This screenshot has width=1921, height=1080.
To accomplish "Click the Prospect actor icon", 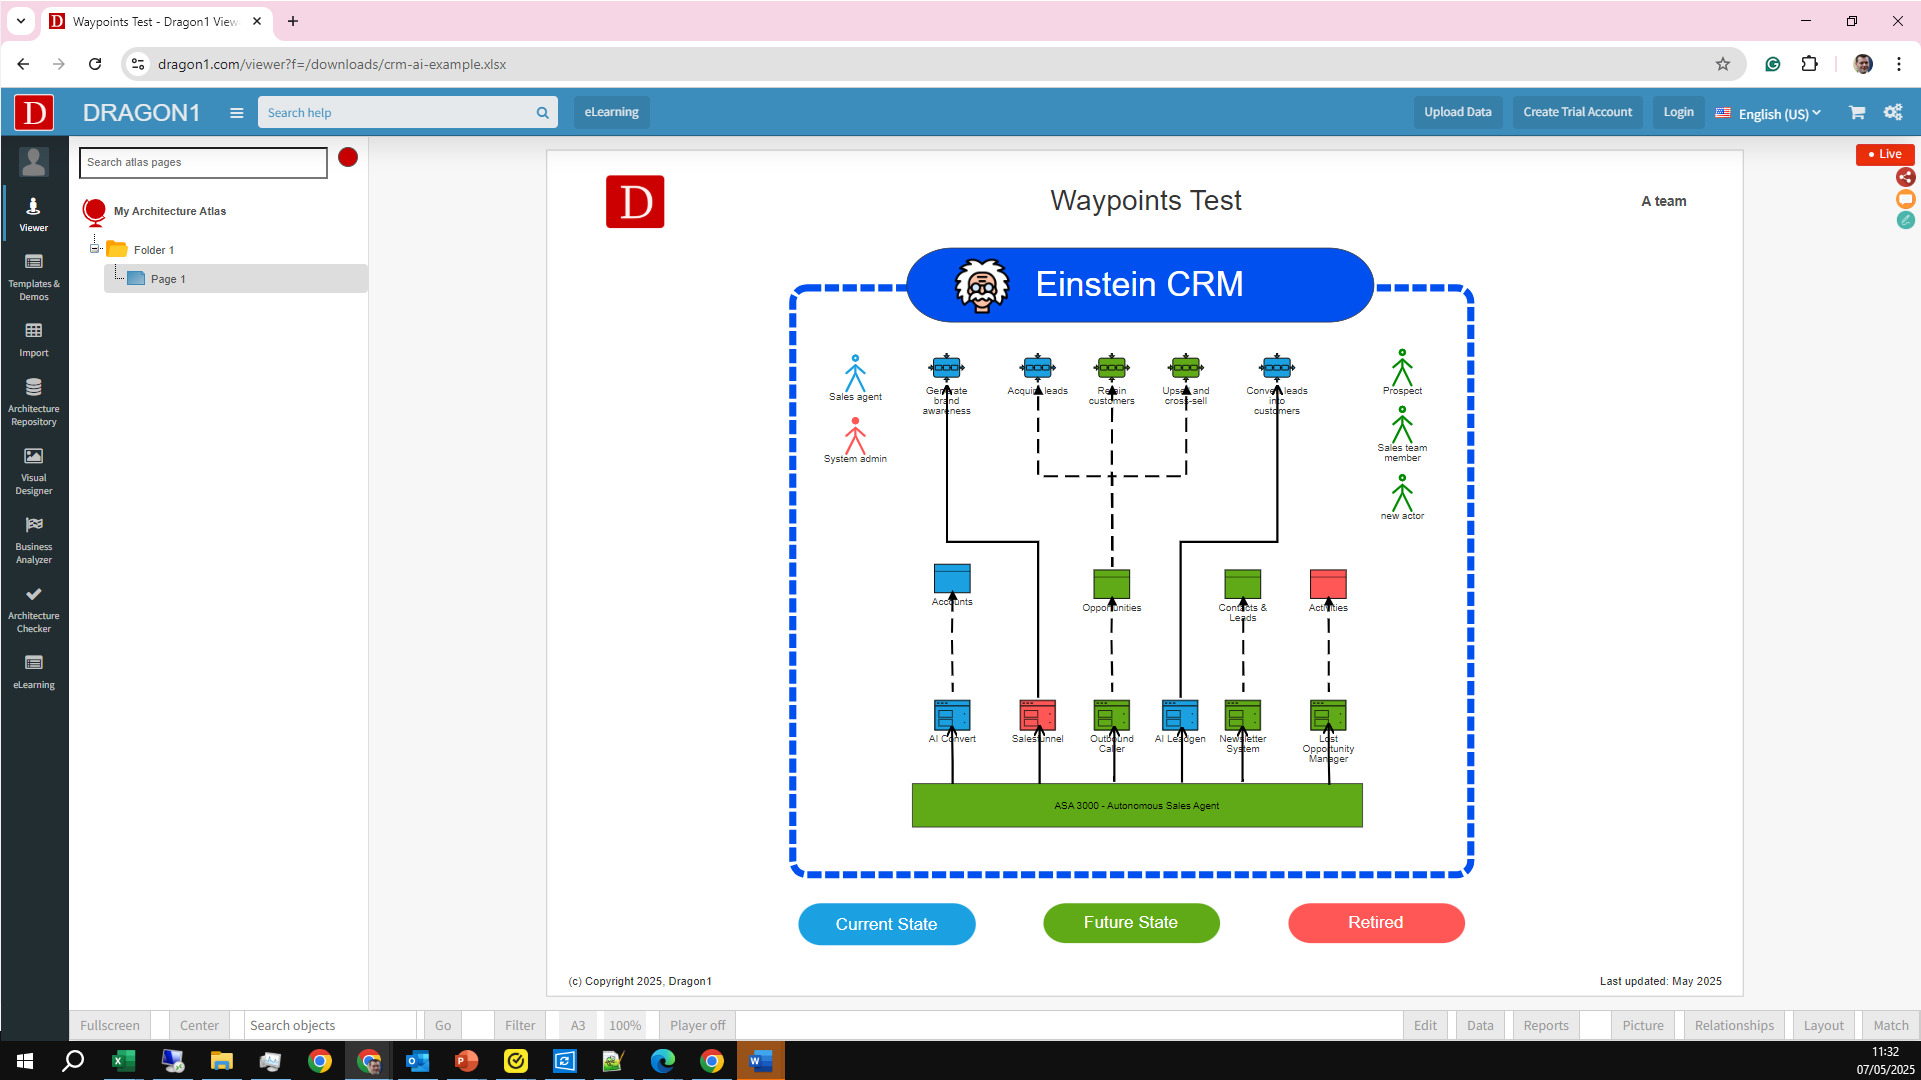I will click(x=1402, y=368).
